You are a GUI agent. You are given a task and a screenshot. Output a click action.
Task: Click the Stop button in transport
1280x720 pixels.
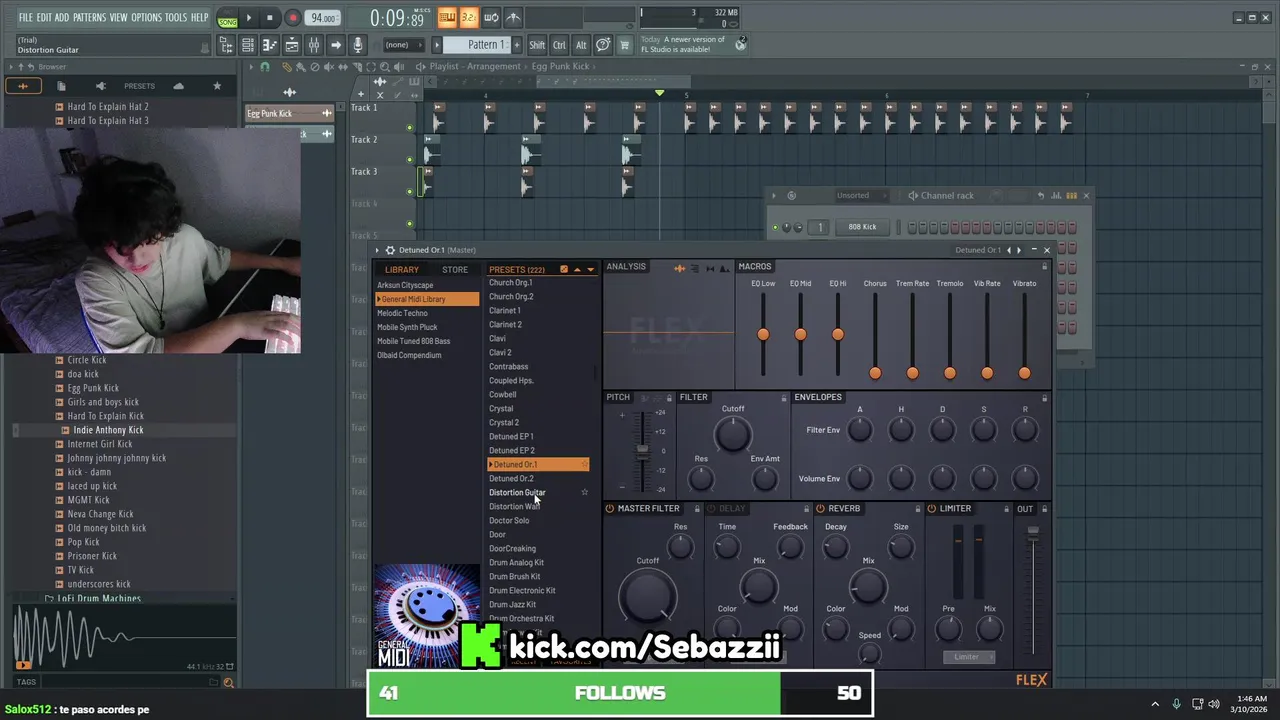(269, 18)
